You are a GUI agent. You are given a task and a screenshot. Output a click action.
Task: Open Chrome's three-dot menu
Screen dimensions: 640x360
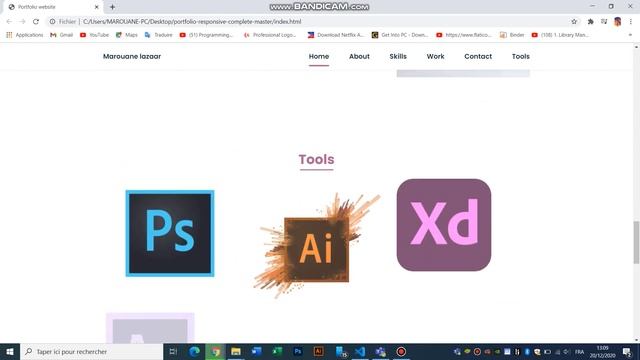(x=631, y=22)
